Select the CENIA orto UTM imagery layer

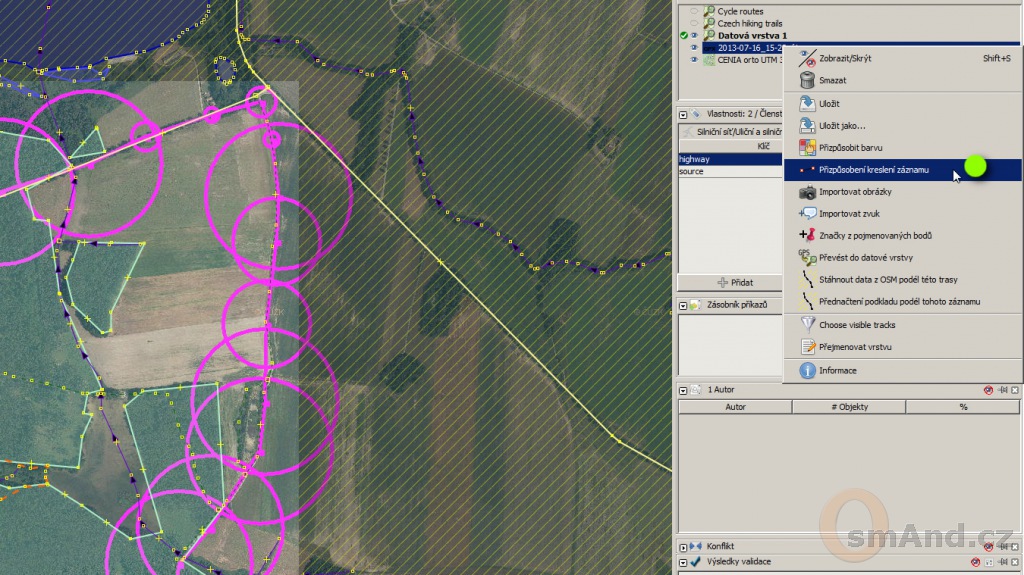click(748, 59)
